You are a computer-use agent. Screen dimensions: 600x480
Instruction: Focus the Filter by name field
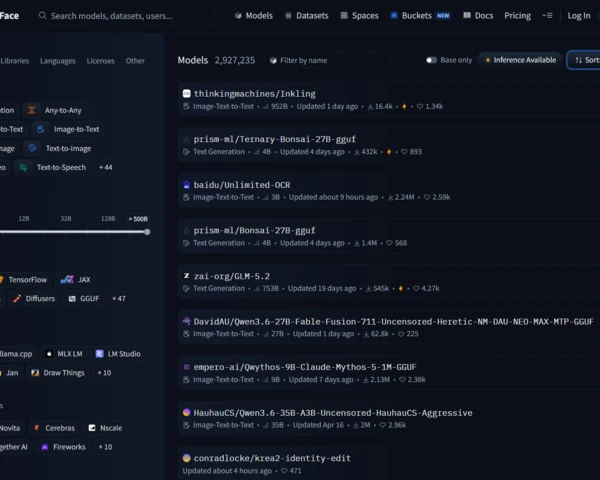click(x=327, y=60)
